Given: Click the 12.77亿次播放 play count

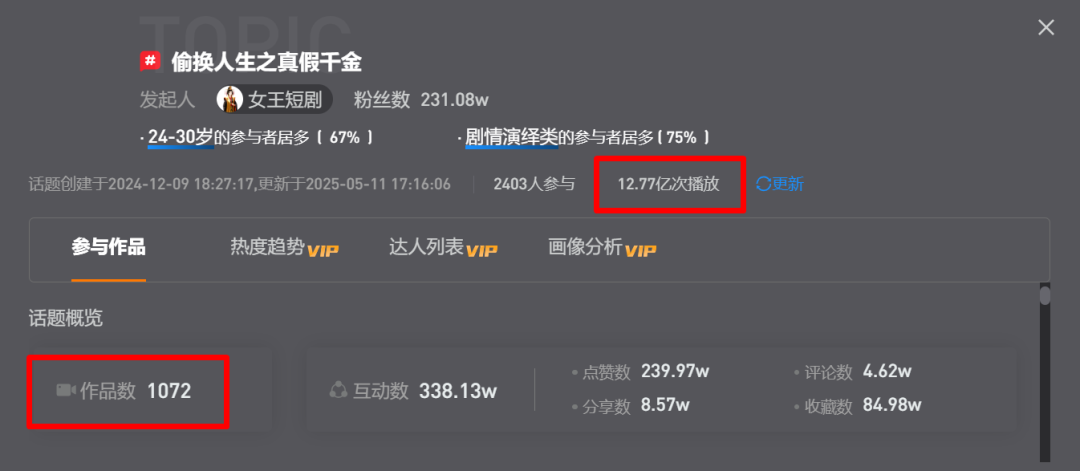Looking at the screenshot, I should coord(668,184).
